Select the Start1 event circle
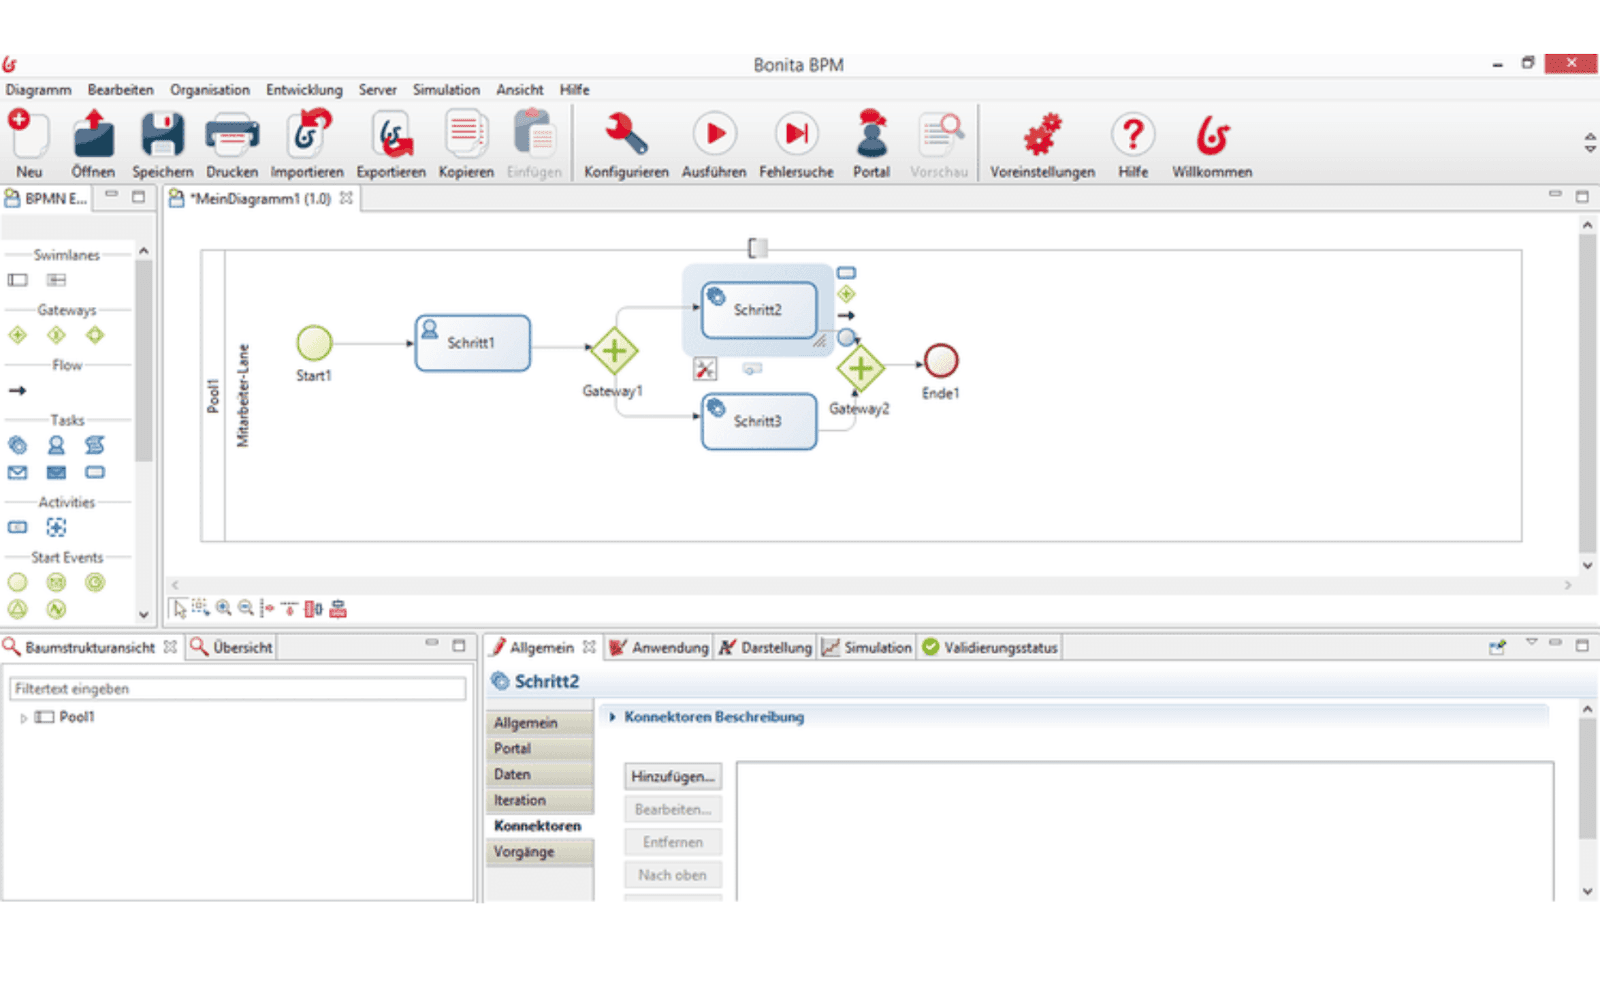Image resolution: width=1600 pixels, height=1004 pixels. tap(314, 343)
